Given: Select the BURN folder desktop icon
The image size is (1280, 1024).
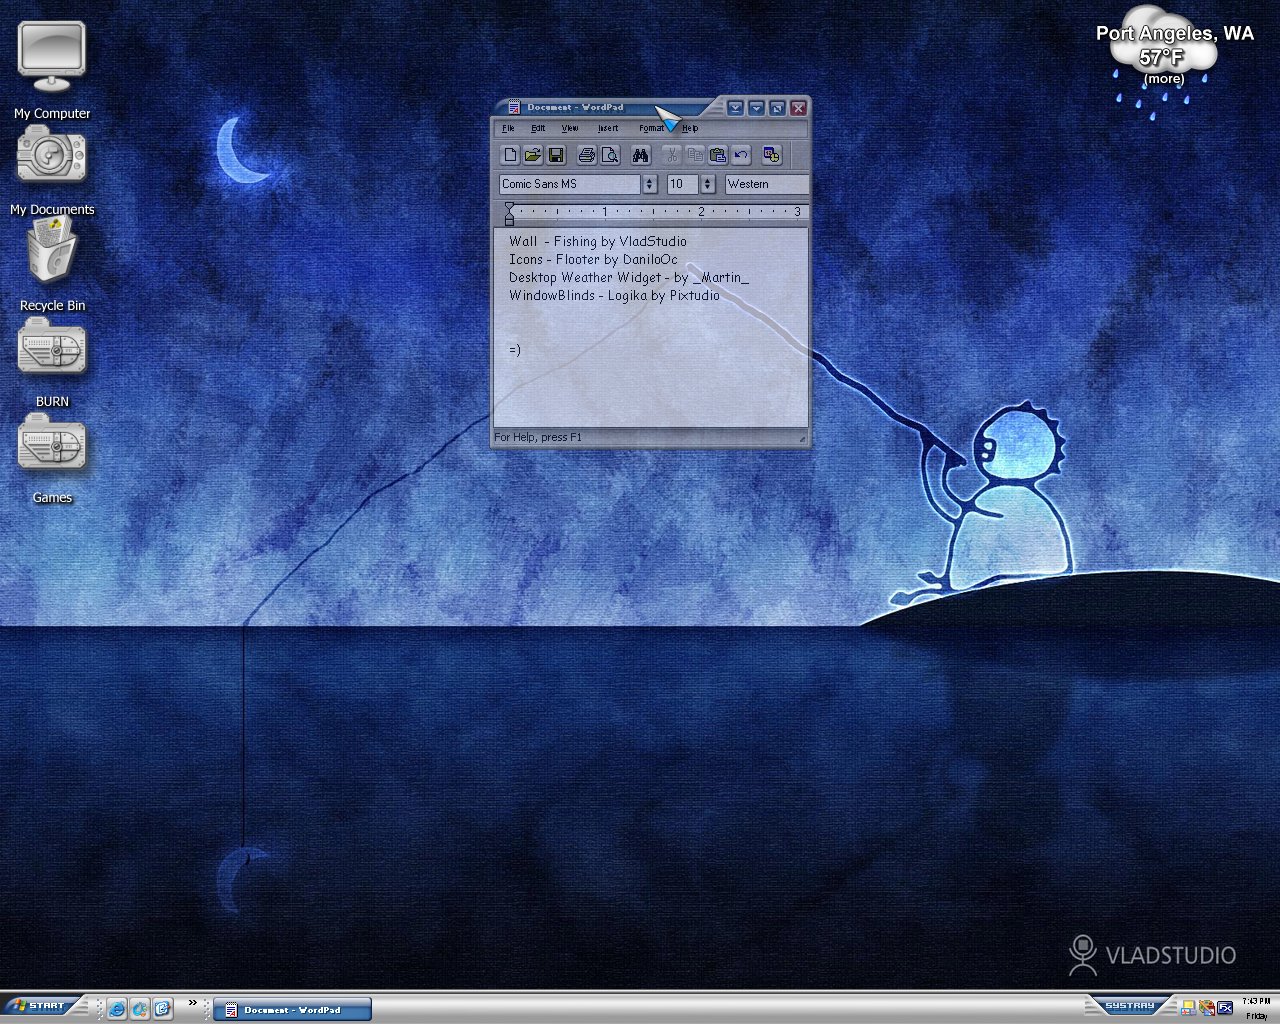Looking at the screenshot, I should [x=52, y=362].
